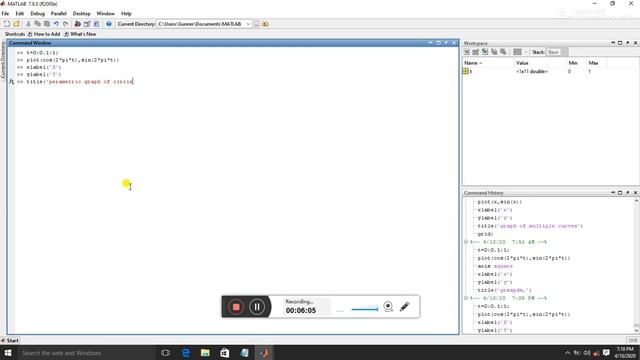The width and height of the screenshot is (640, 360).
Task: Click Command History scroll down arrow
Action: [636, 331]
